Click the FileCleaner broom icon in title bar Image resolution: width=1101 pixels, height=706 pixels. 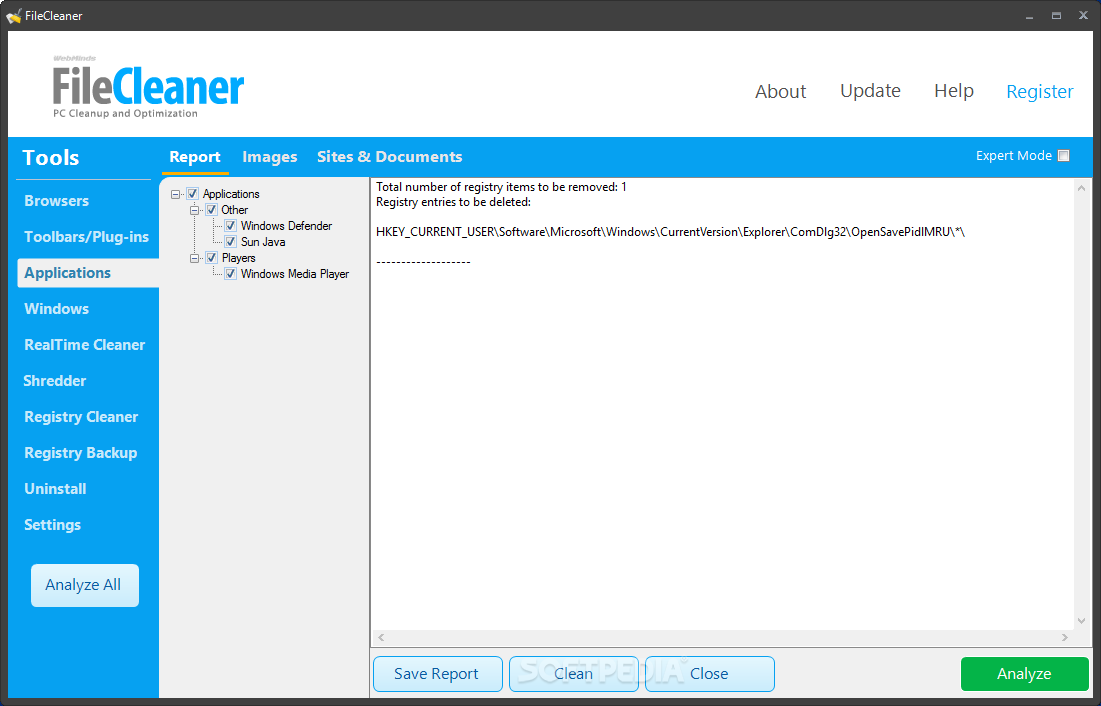coord(13,15)
